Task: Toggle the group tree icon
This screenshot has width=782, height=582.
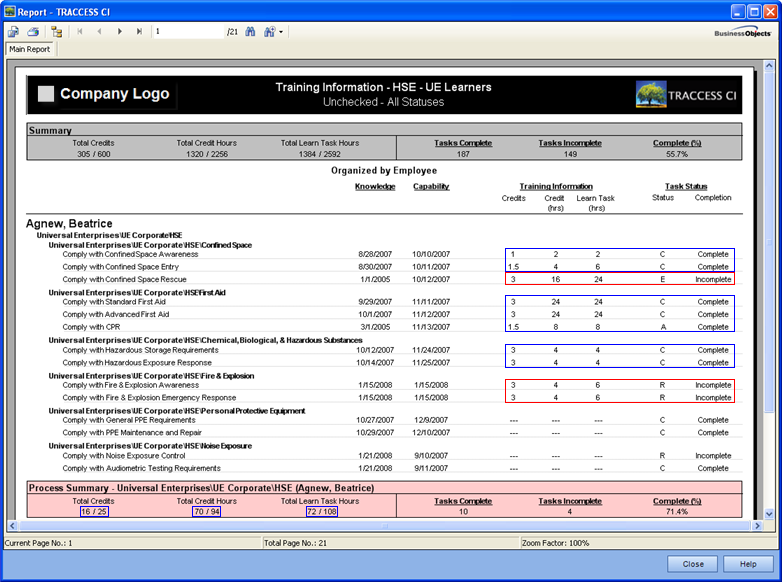Action: click(57, 32)
